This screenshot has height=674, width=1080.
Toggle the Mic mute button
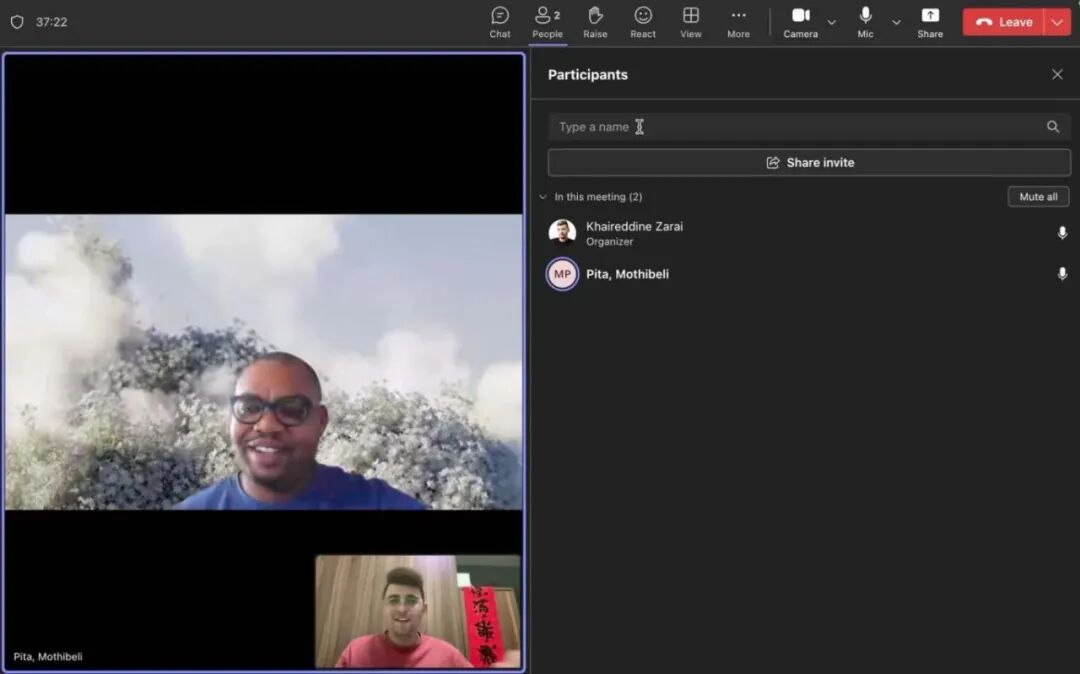coord(865,21)
